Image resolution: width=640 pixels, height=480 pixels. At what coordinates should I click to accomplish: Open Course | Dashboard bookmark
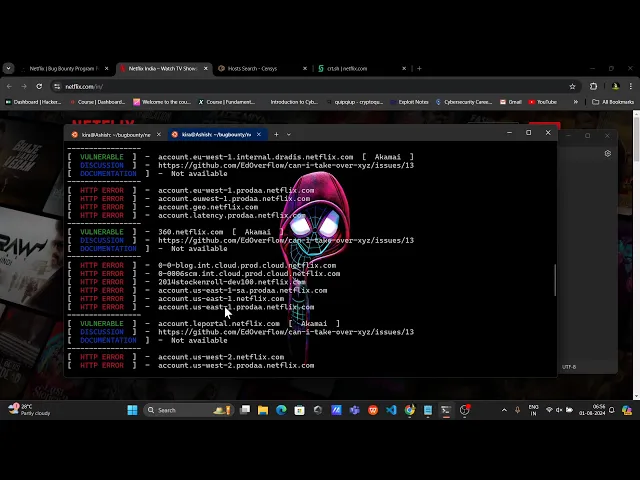point(98,102)
